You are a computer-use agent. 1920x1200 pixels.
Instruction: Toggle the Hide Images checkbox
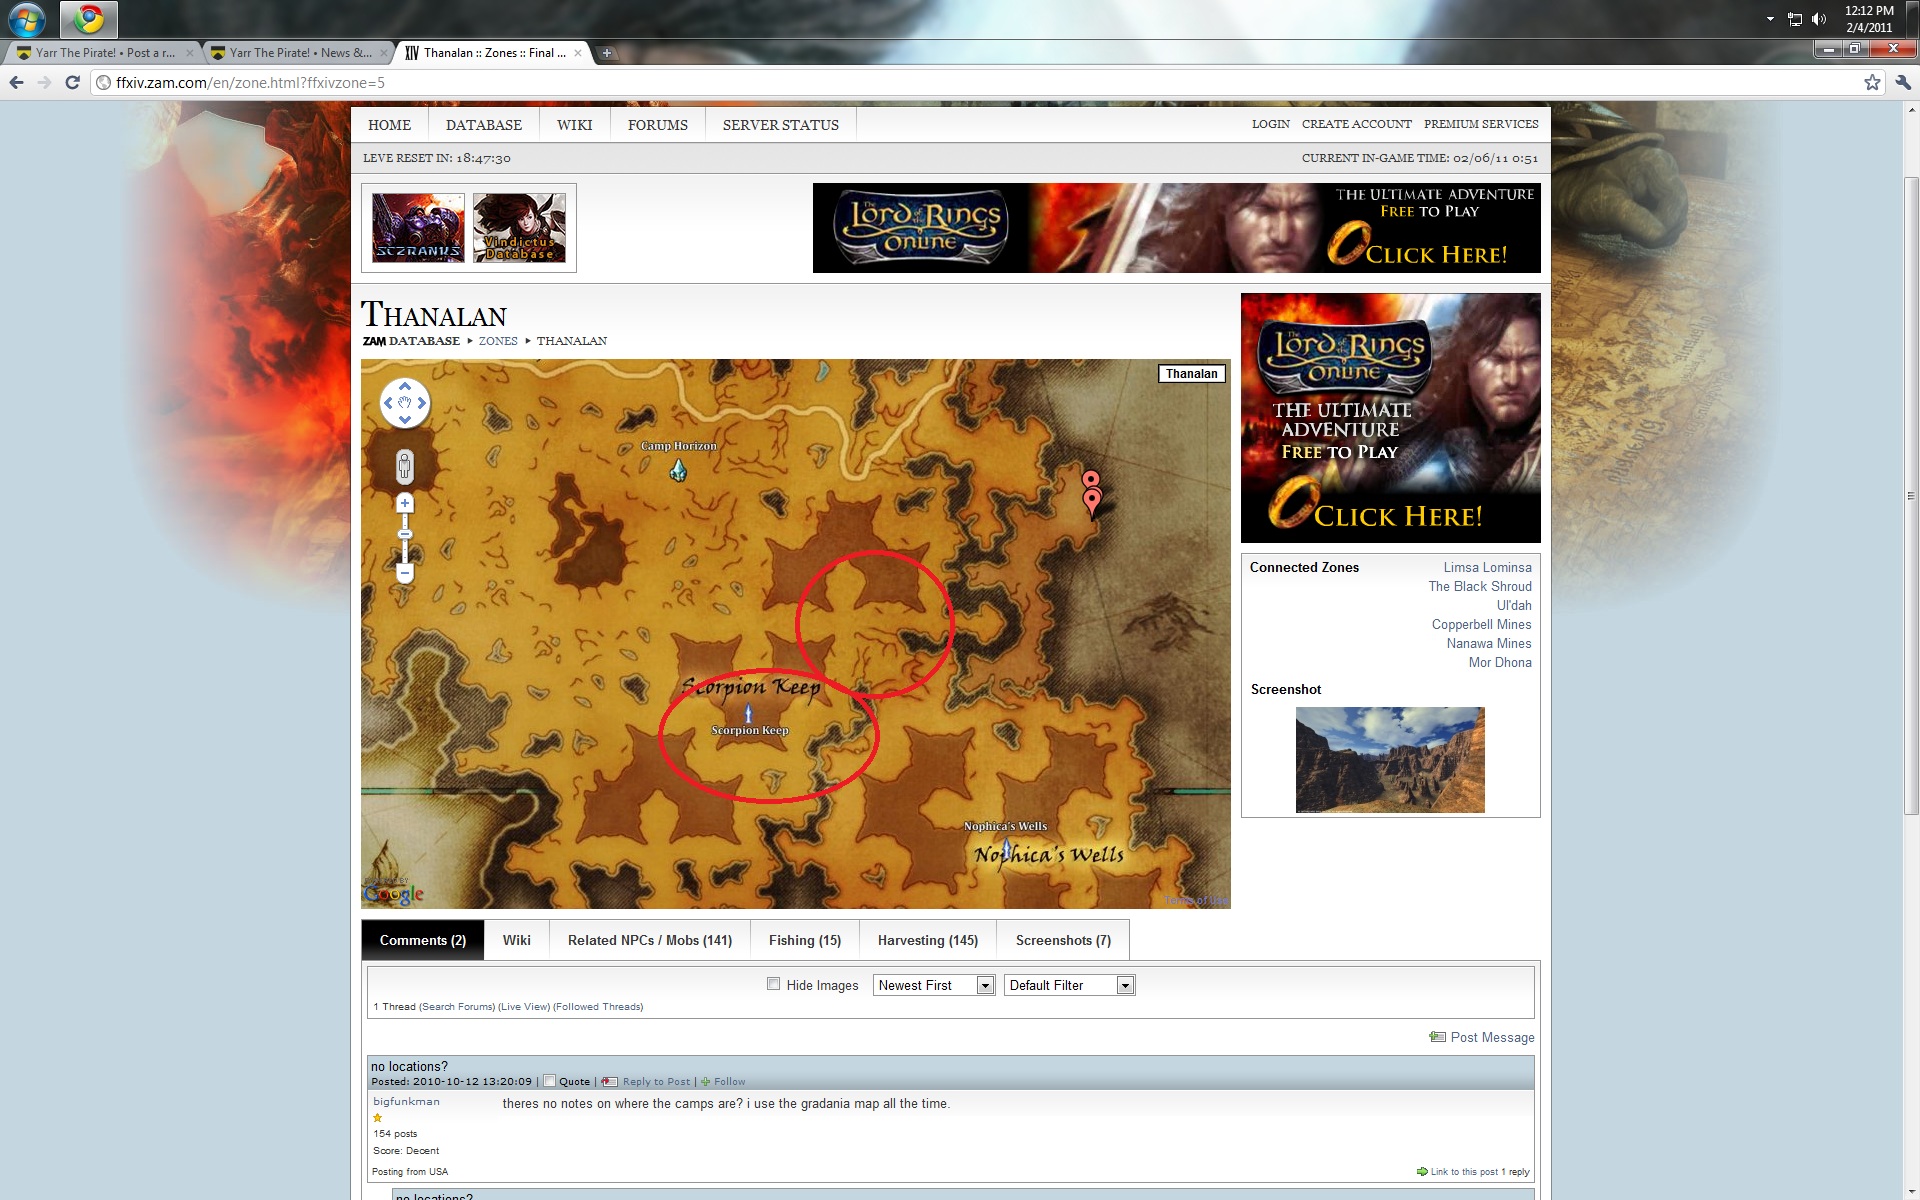[773, 984]
